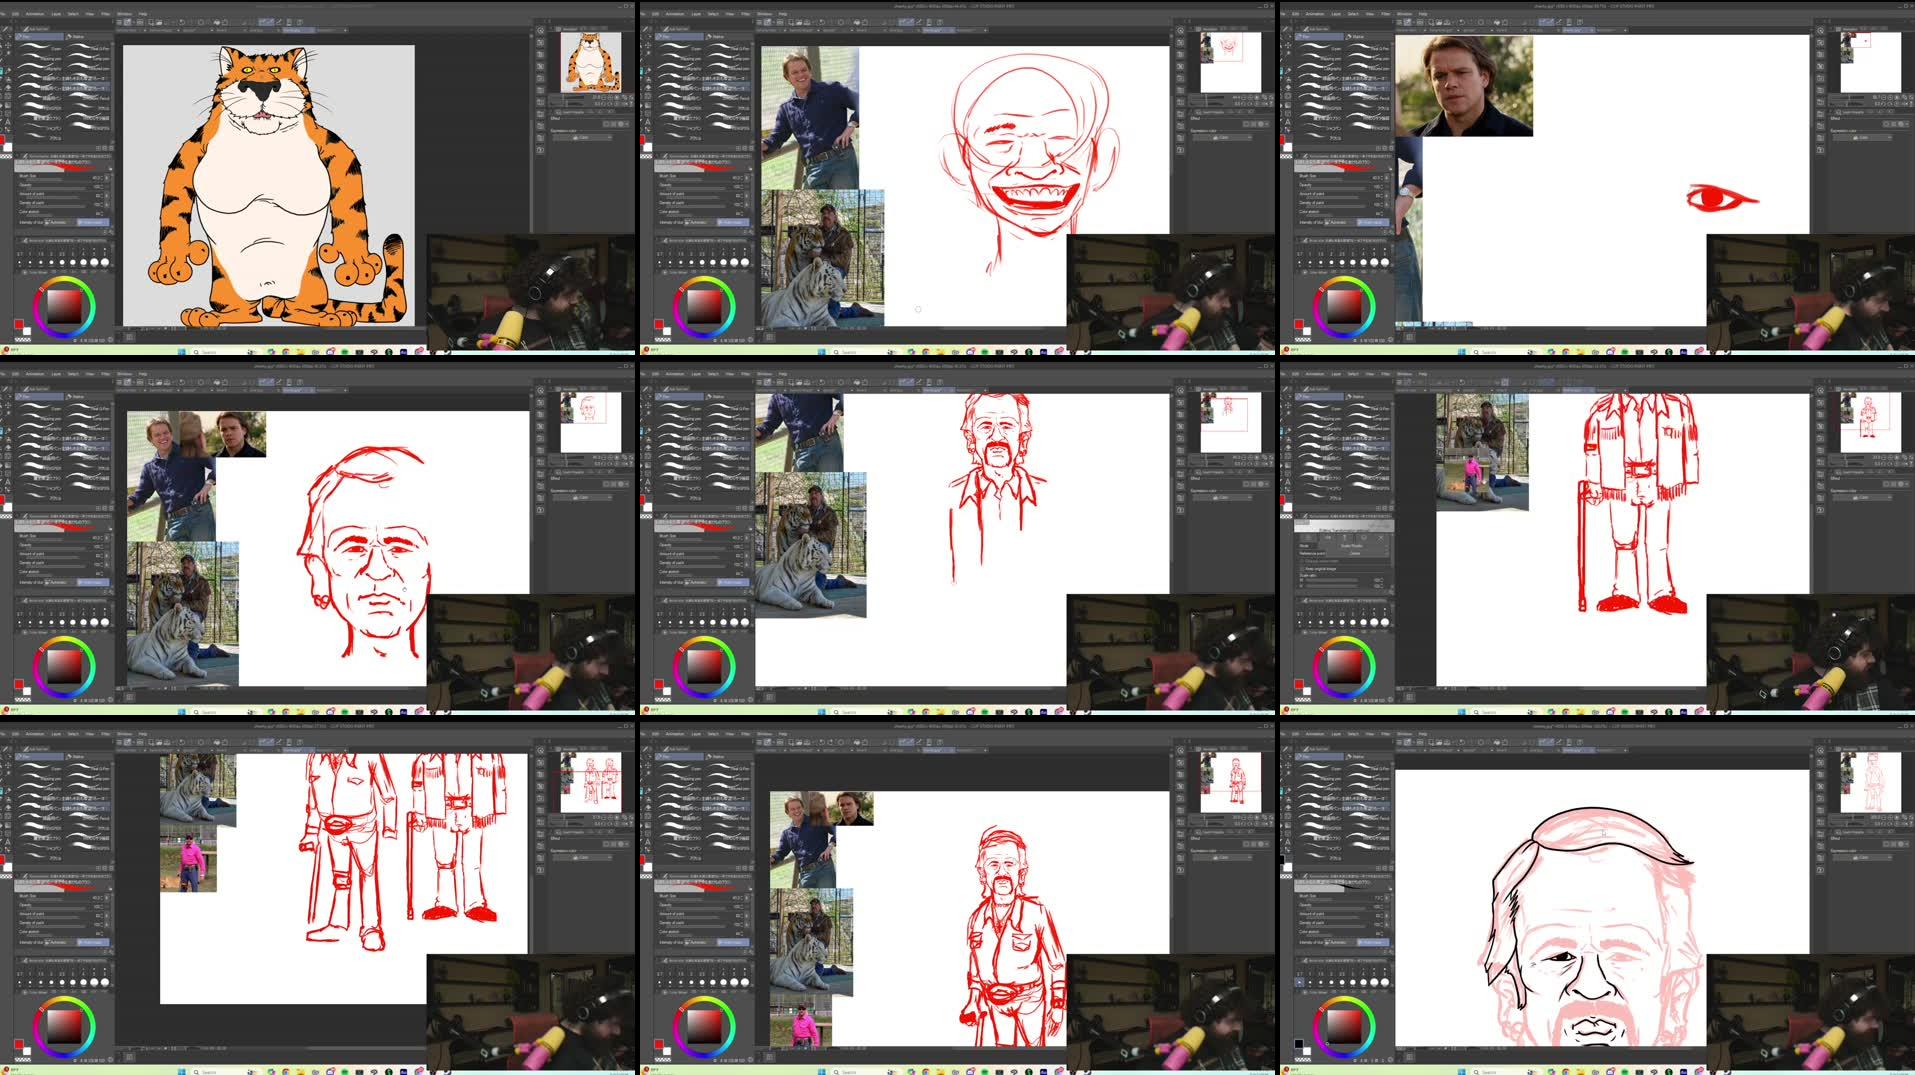1915x1075 pixels.
Task: Click the pink-shirt reference photo beside the full mustached figure
Action: (x=801, y=1021)
